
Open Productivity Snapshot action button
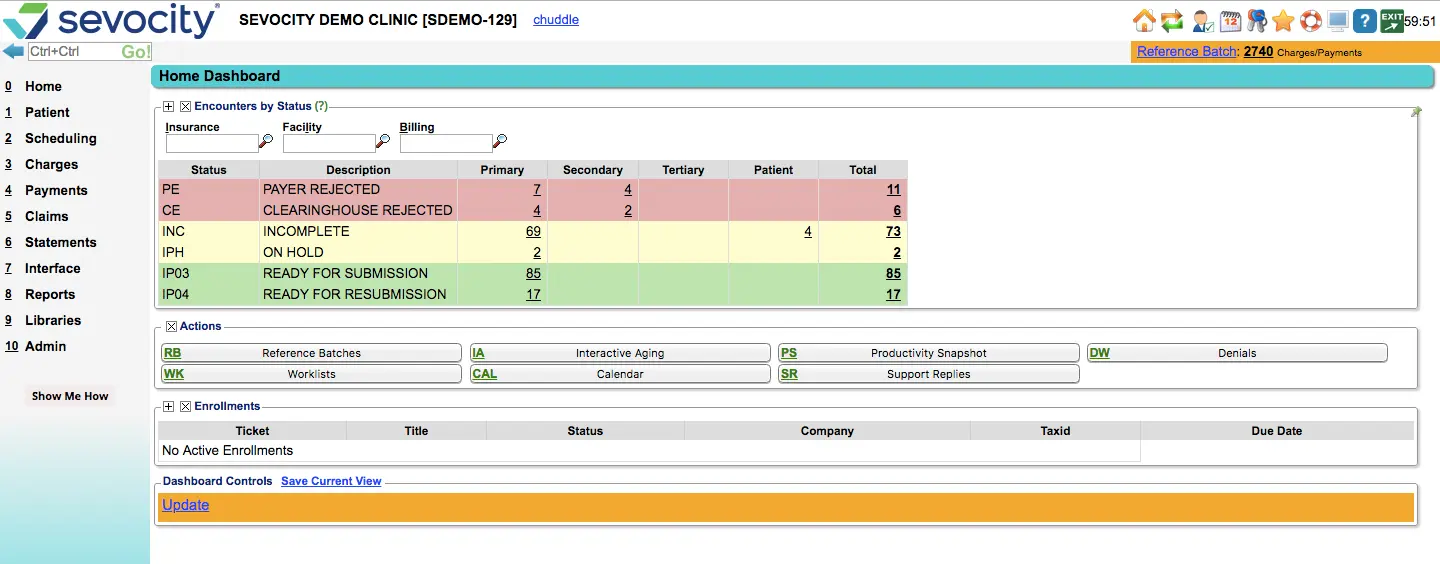point(929,353)
